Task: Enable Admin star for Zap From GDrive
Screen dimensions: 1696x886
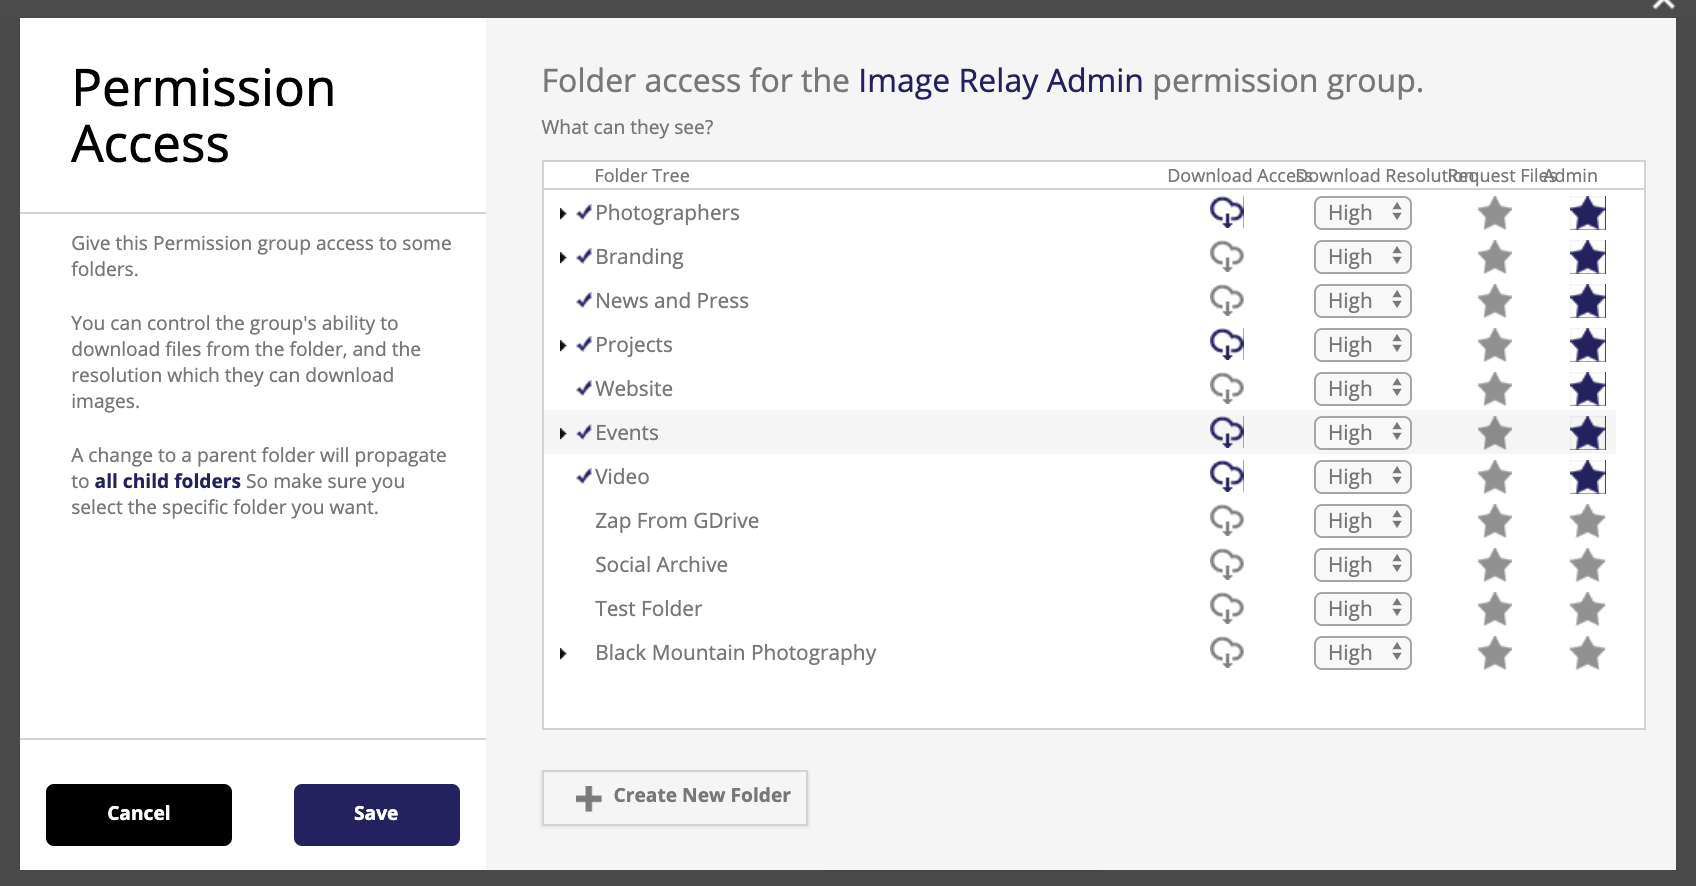Action: click(x=1588, y=521)
